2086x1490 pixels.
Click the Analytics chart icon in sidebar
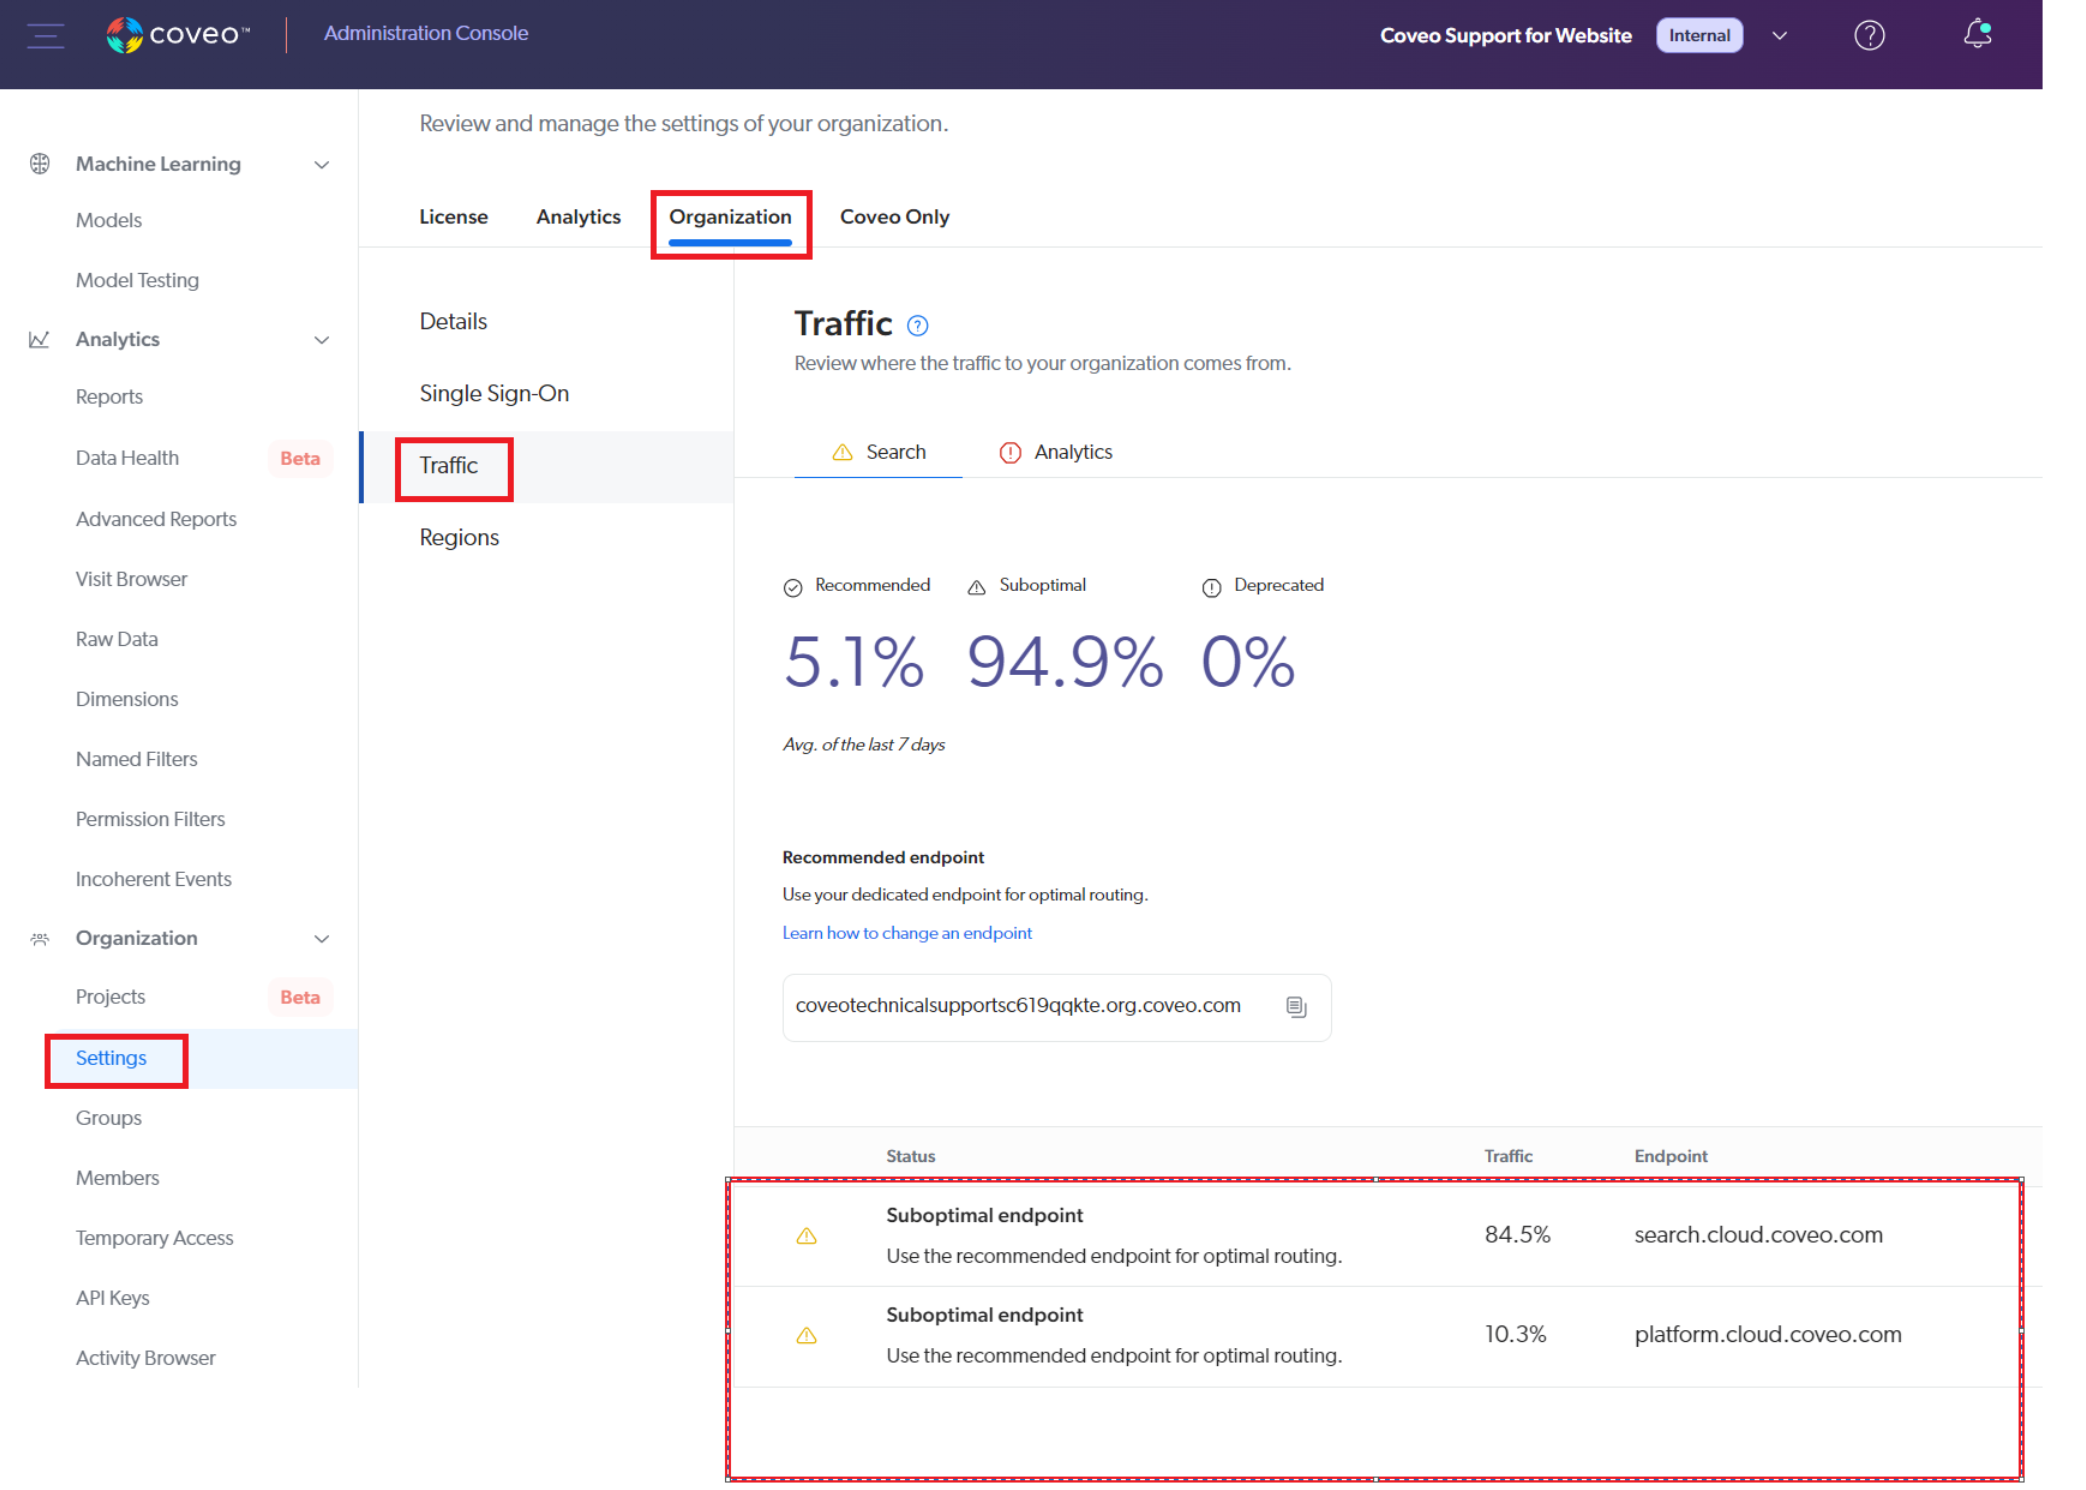(x=40, y=339)
